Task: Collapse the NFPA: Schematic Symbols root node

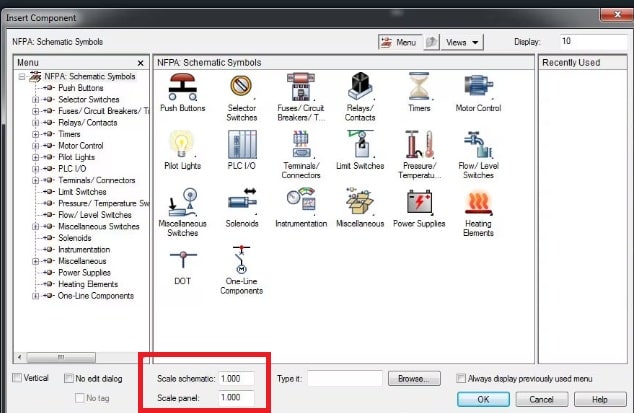Action: [22, 76]
